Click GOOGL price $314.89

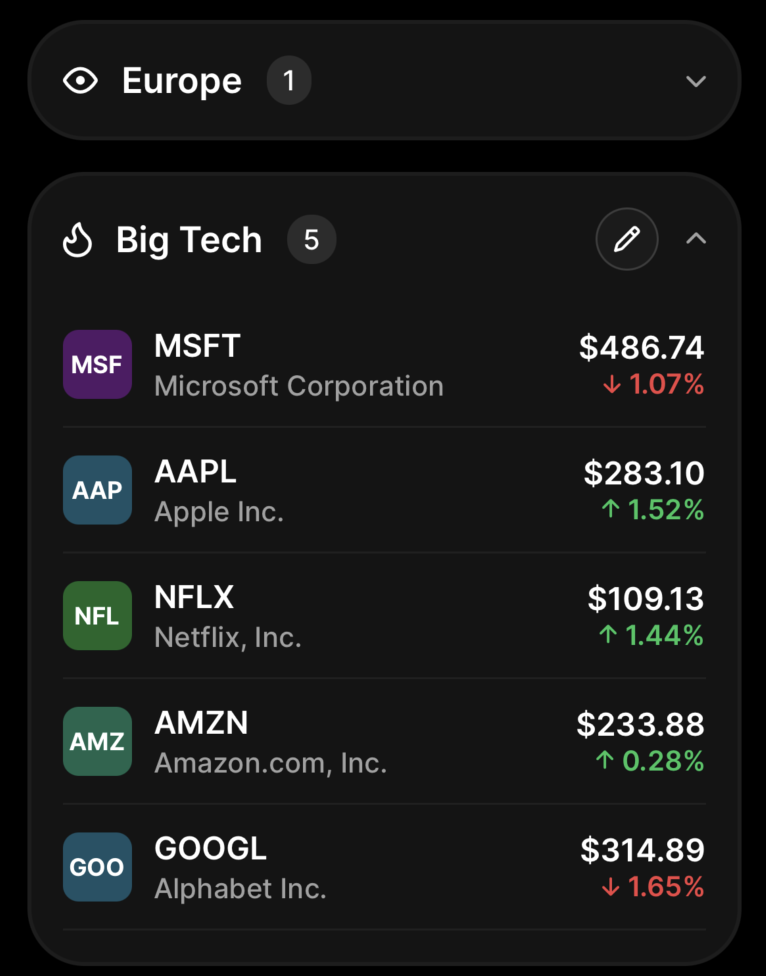(x=642, y=850)
